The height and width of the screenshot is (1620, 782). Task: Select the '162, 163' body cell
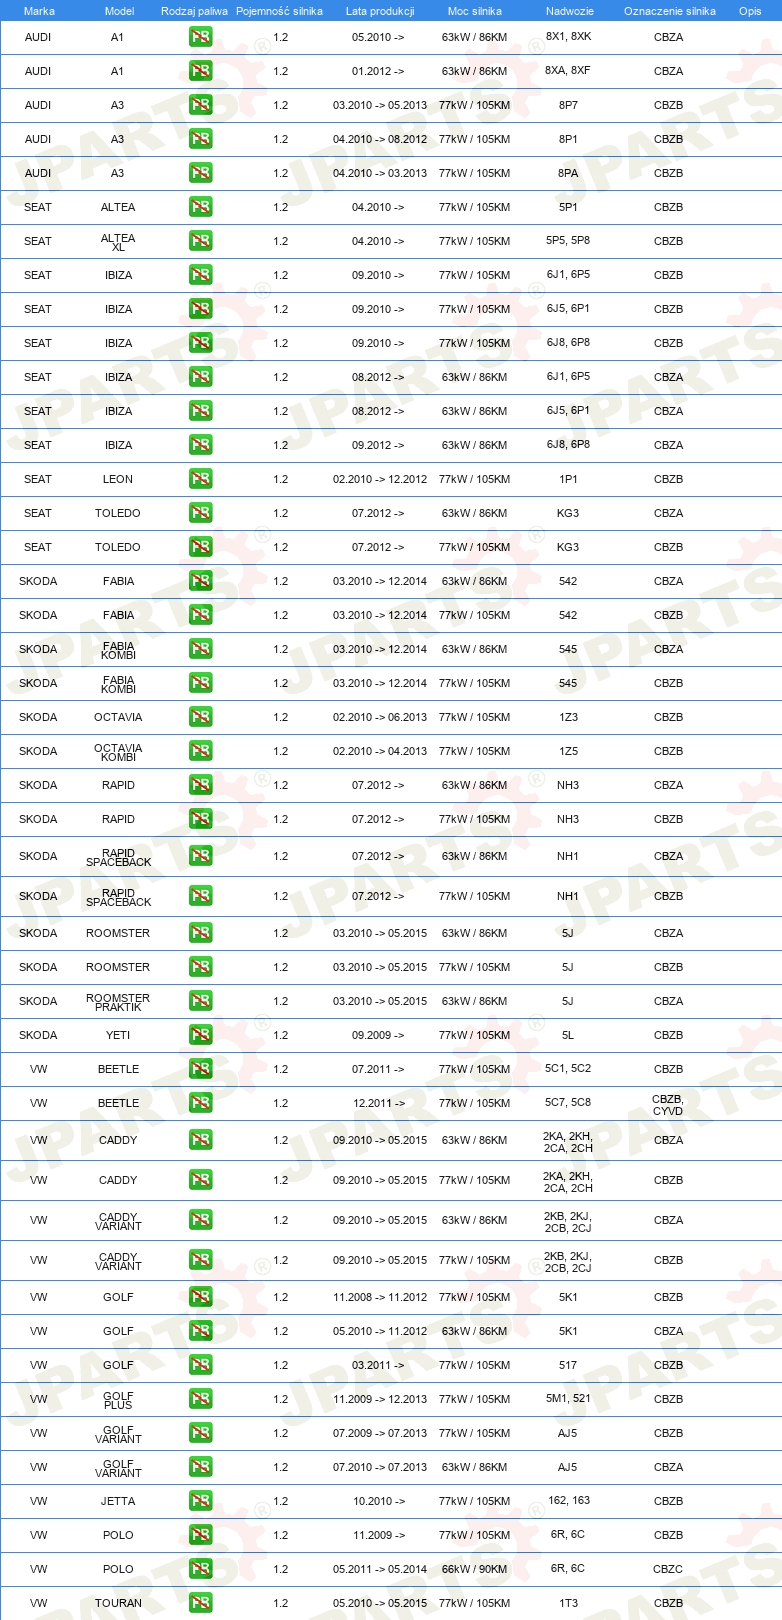tap(569, 1501)
